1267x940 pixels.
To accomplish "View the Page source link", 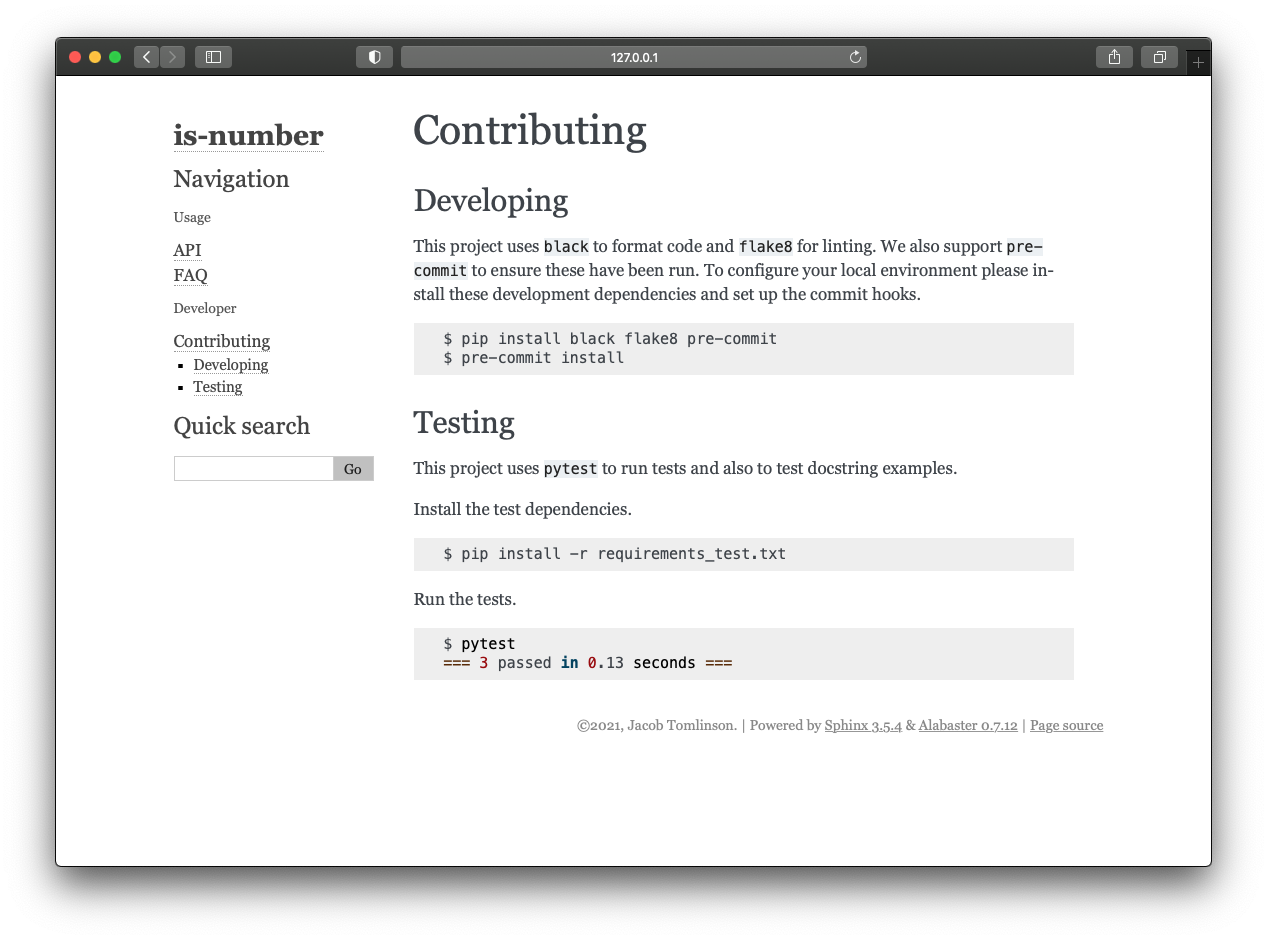I will [x=1066, y=725].
